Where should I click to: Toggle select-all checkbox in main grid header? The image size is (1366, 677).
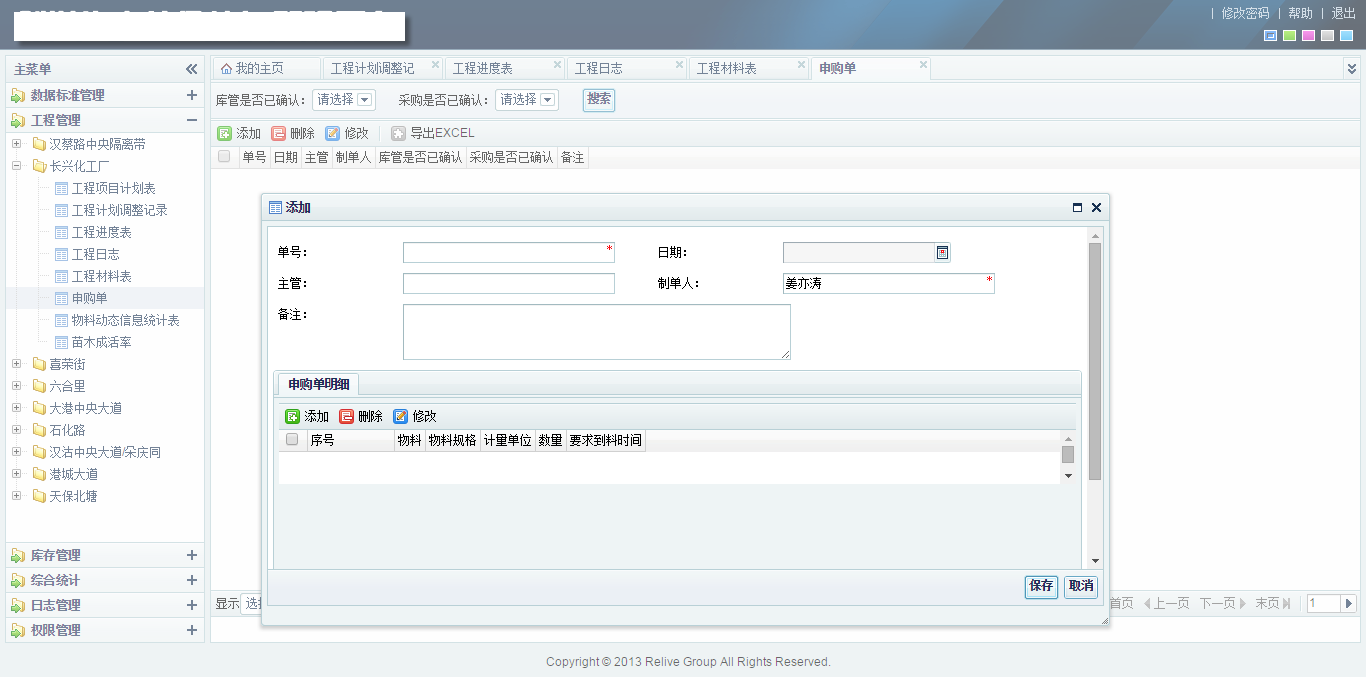[224, 156]
